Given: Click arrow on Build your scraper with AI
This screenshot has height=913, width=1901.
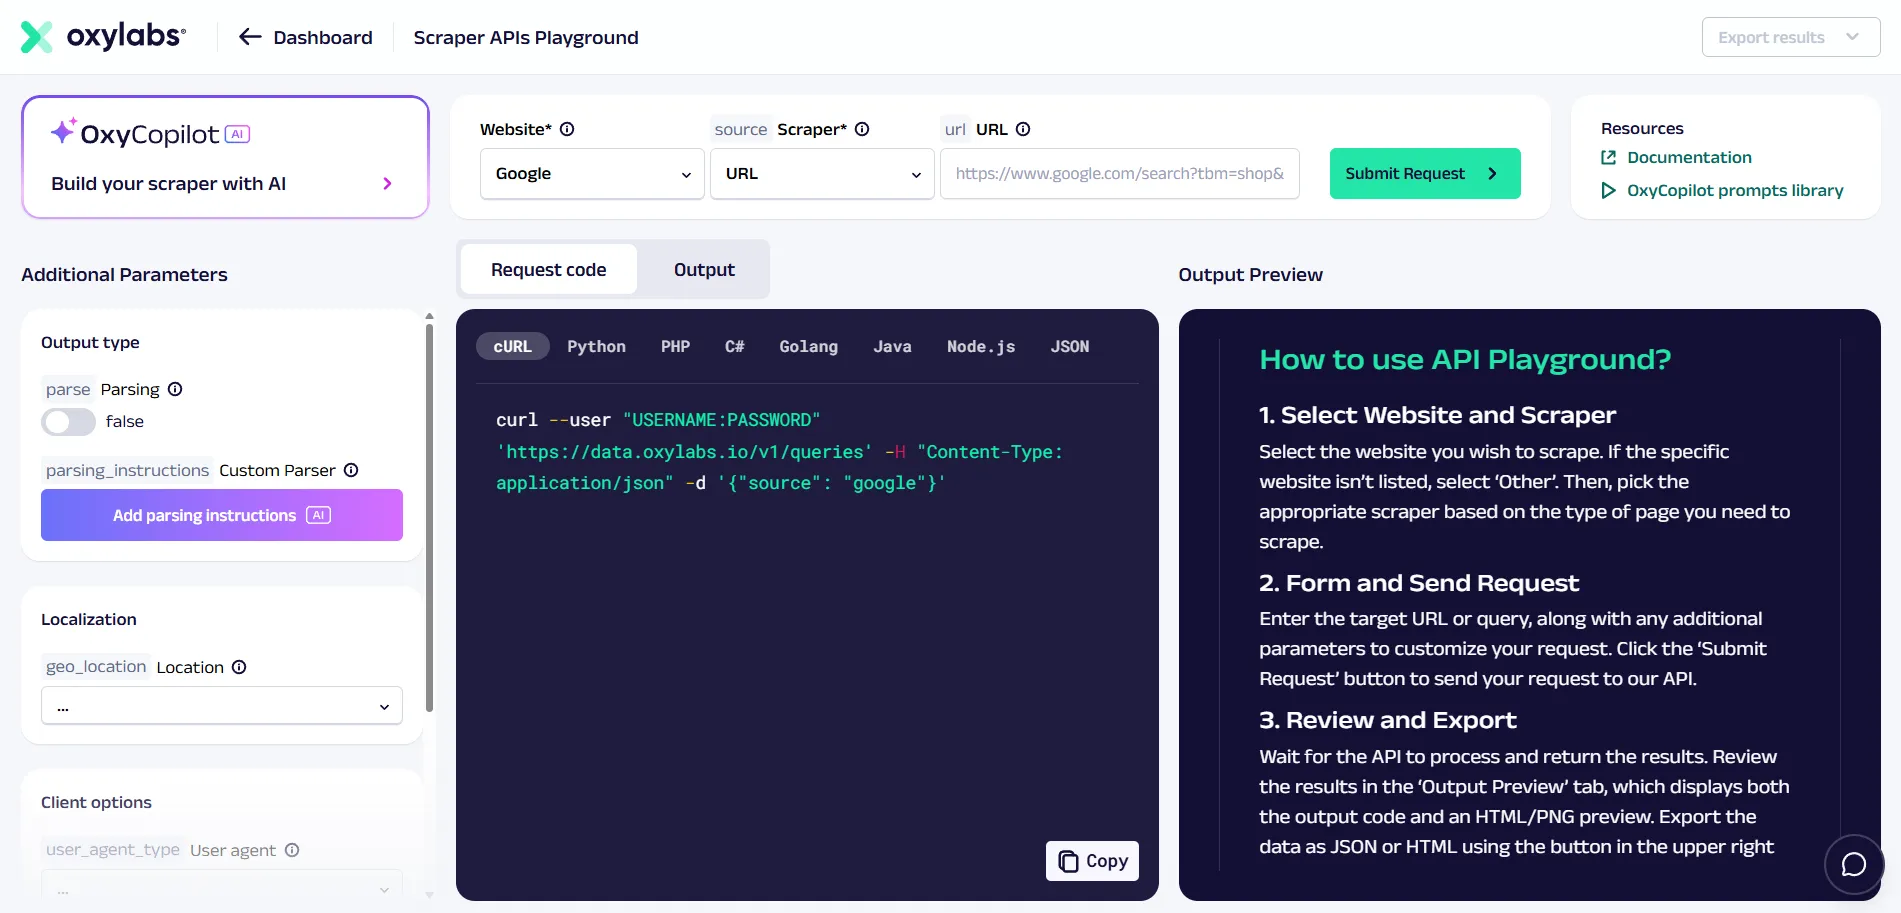Looking at the screenshot, I should click(387, 183).
